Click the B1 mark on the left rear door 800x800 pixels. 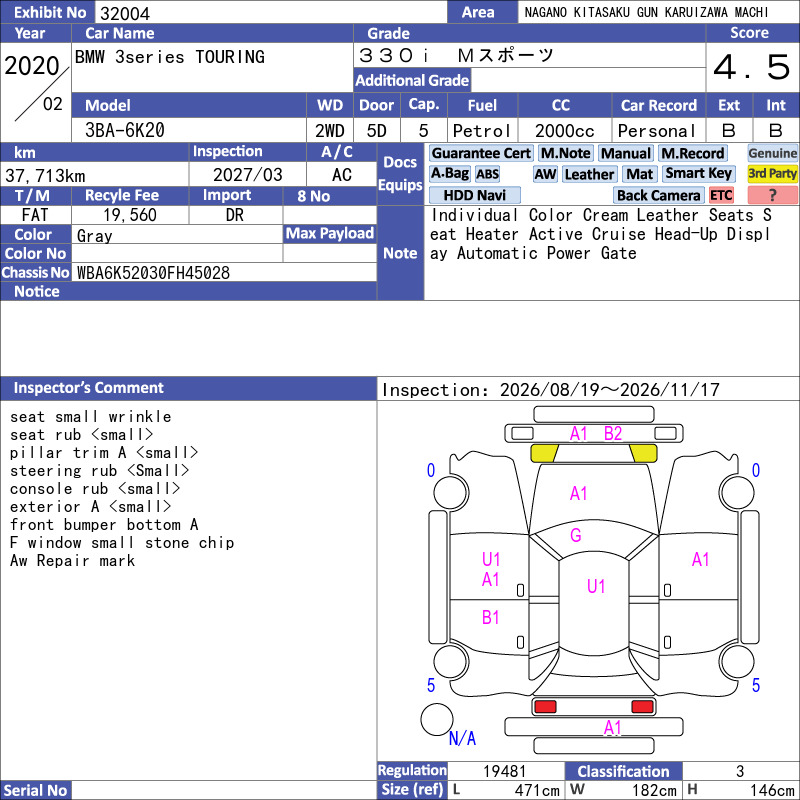point(490,617)
